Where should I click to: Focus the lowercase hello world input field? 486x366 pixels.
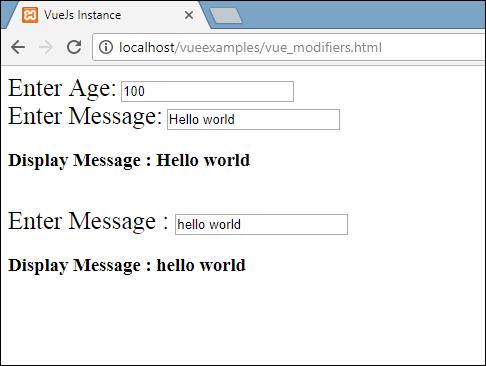pyautogui.click(x=261, y=224)
